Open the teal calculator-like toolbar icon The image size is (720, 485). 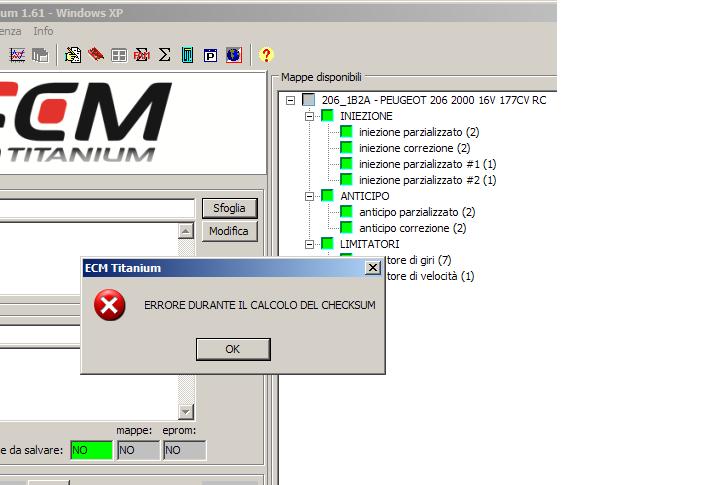187,55
